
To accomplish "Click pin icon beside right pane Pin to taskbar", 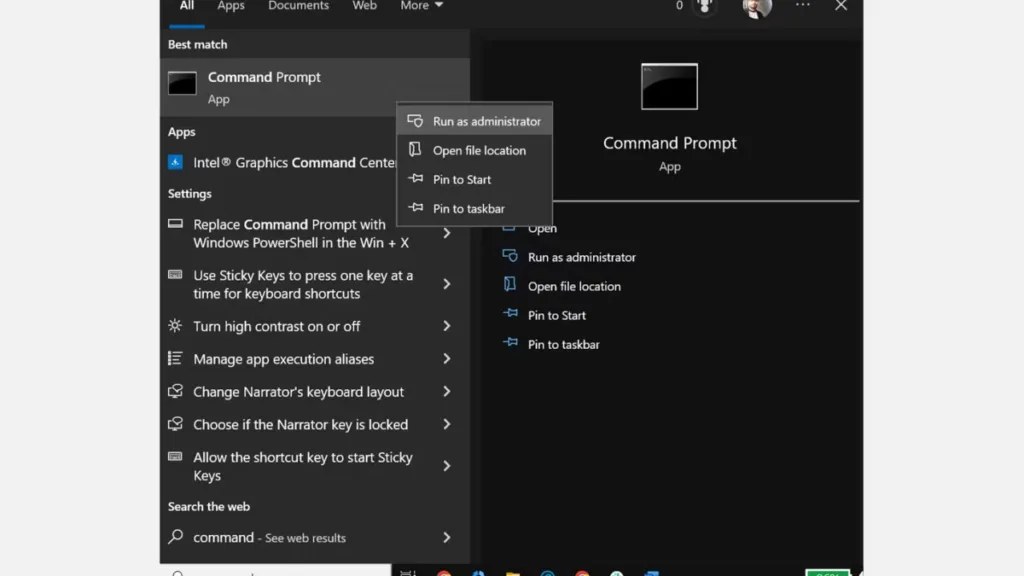I will 510,342.
